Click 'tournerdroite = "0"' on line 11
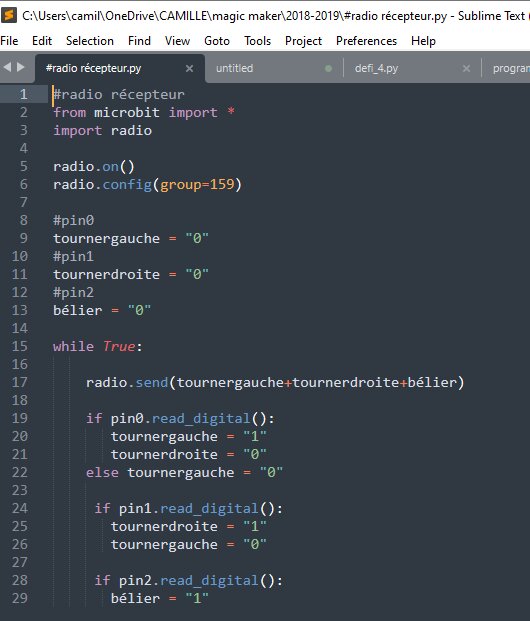 tap(131, 274)
